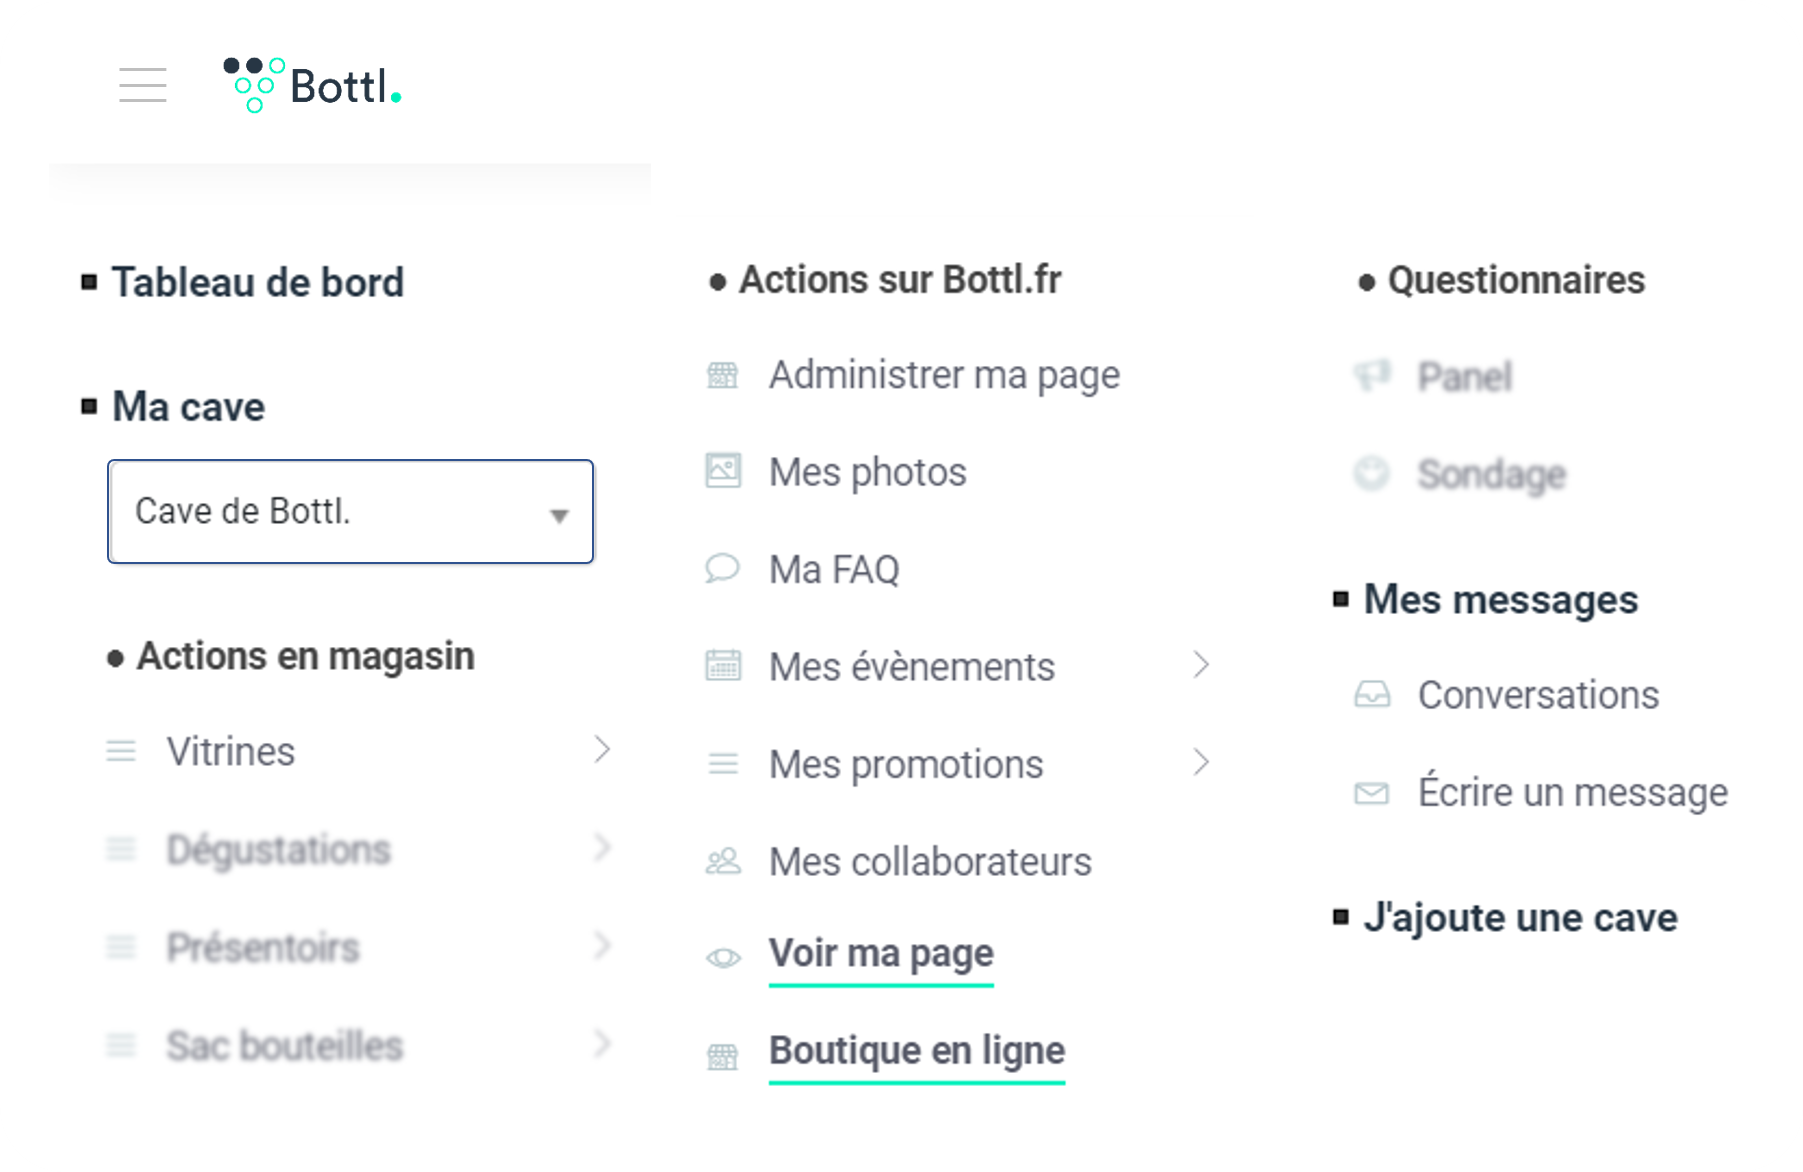Click the people icon beside Mes collaborateurs
Viewport: 1803px width, 1172px height.
[723, 861]
